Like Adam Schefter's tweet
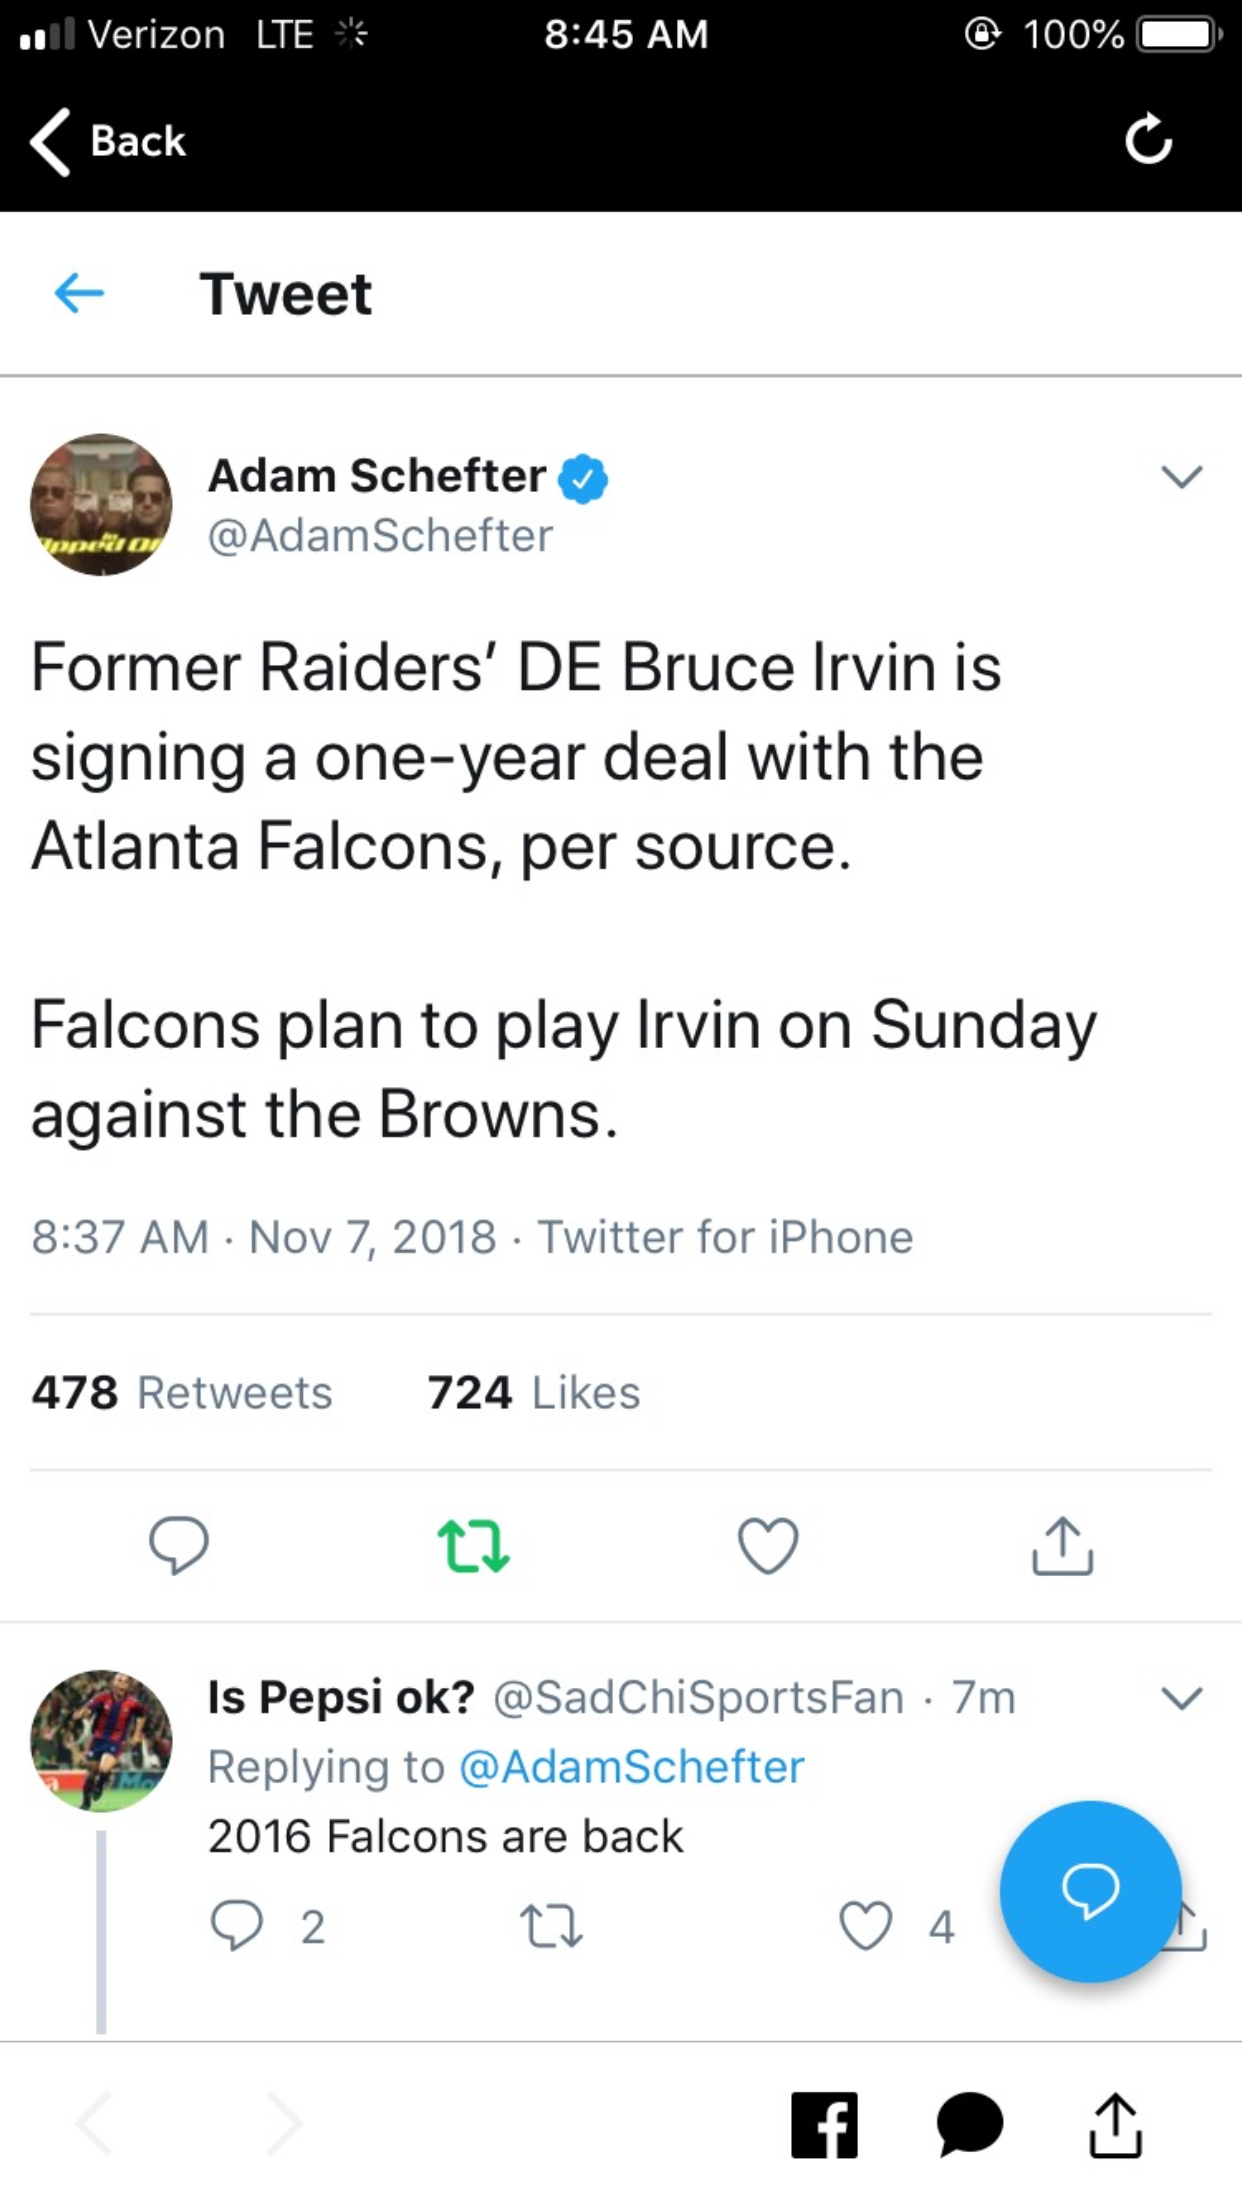 click(768, 1545)
